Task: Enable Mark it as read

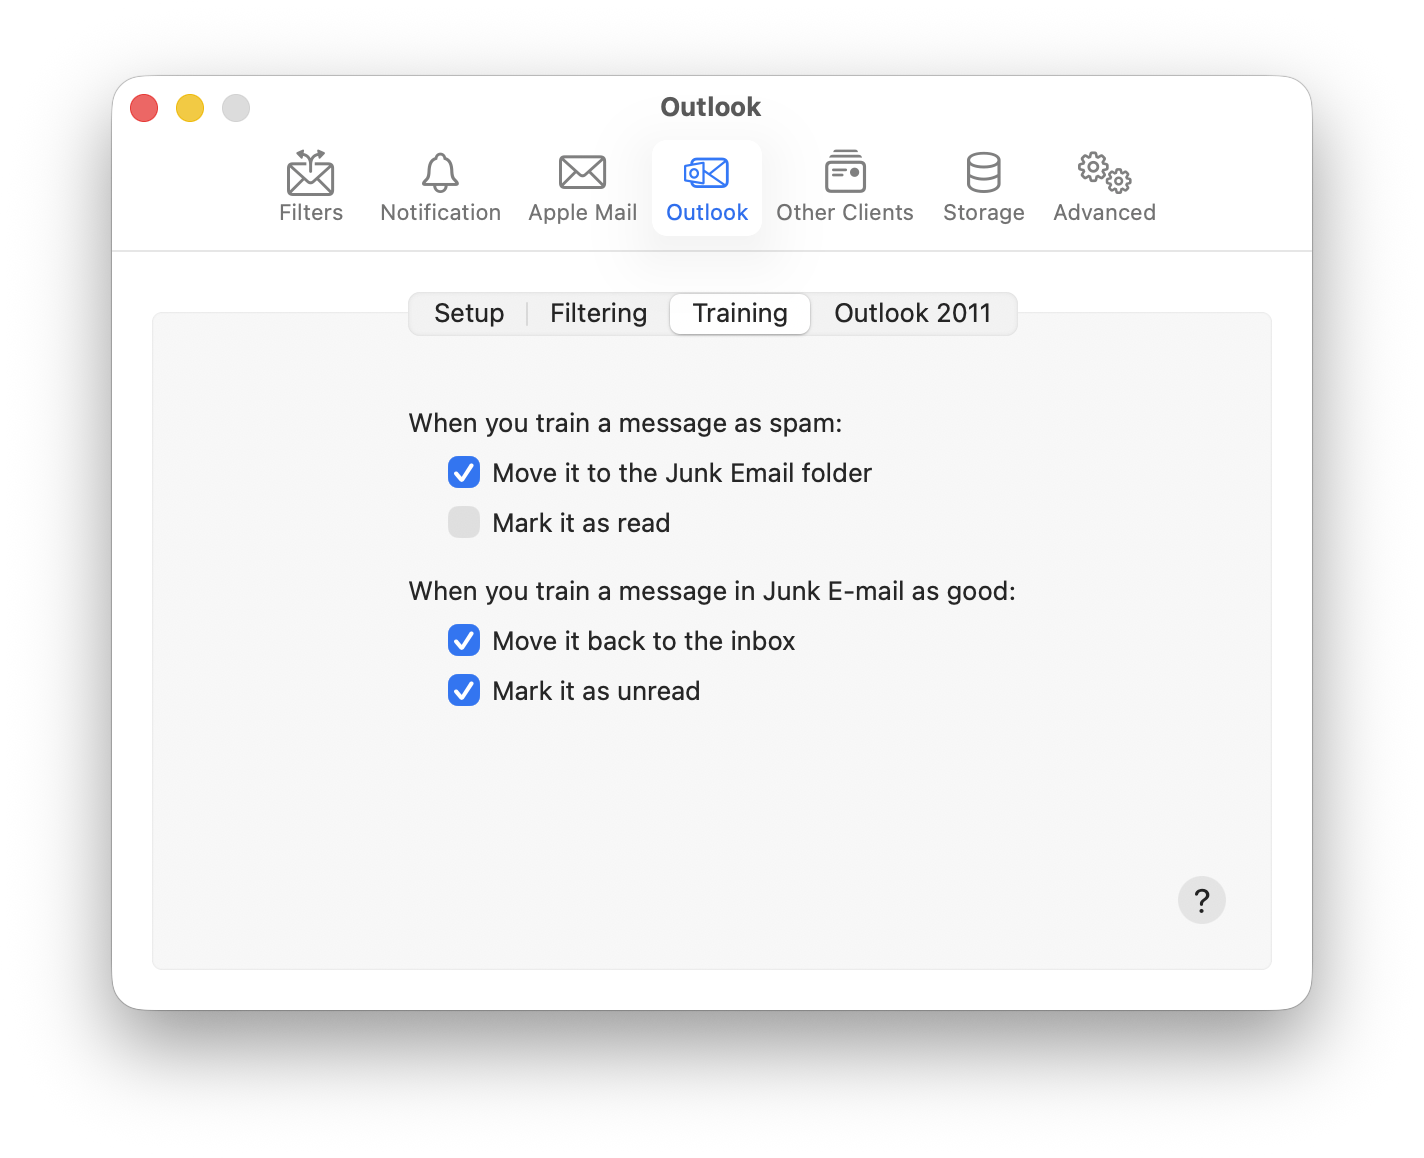Action: tap(464, 522)
